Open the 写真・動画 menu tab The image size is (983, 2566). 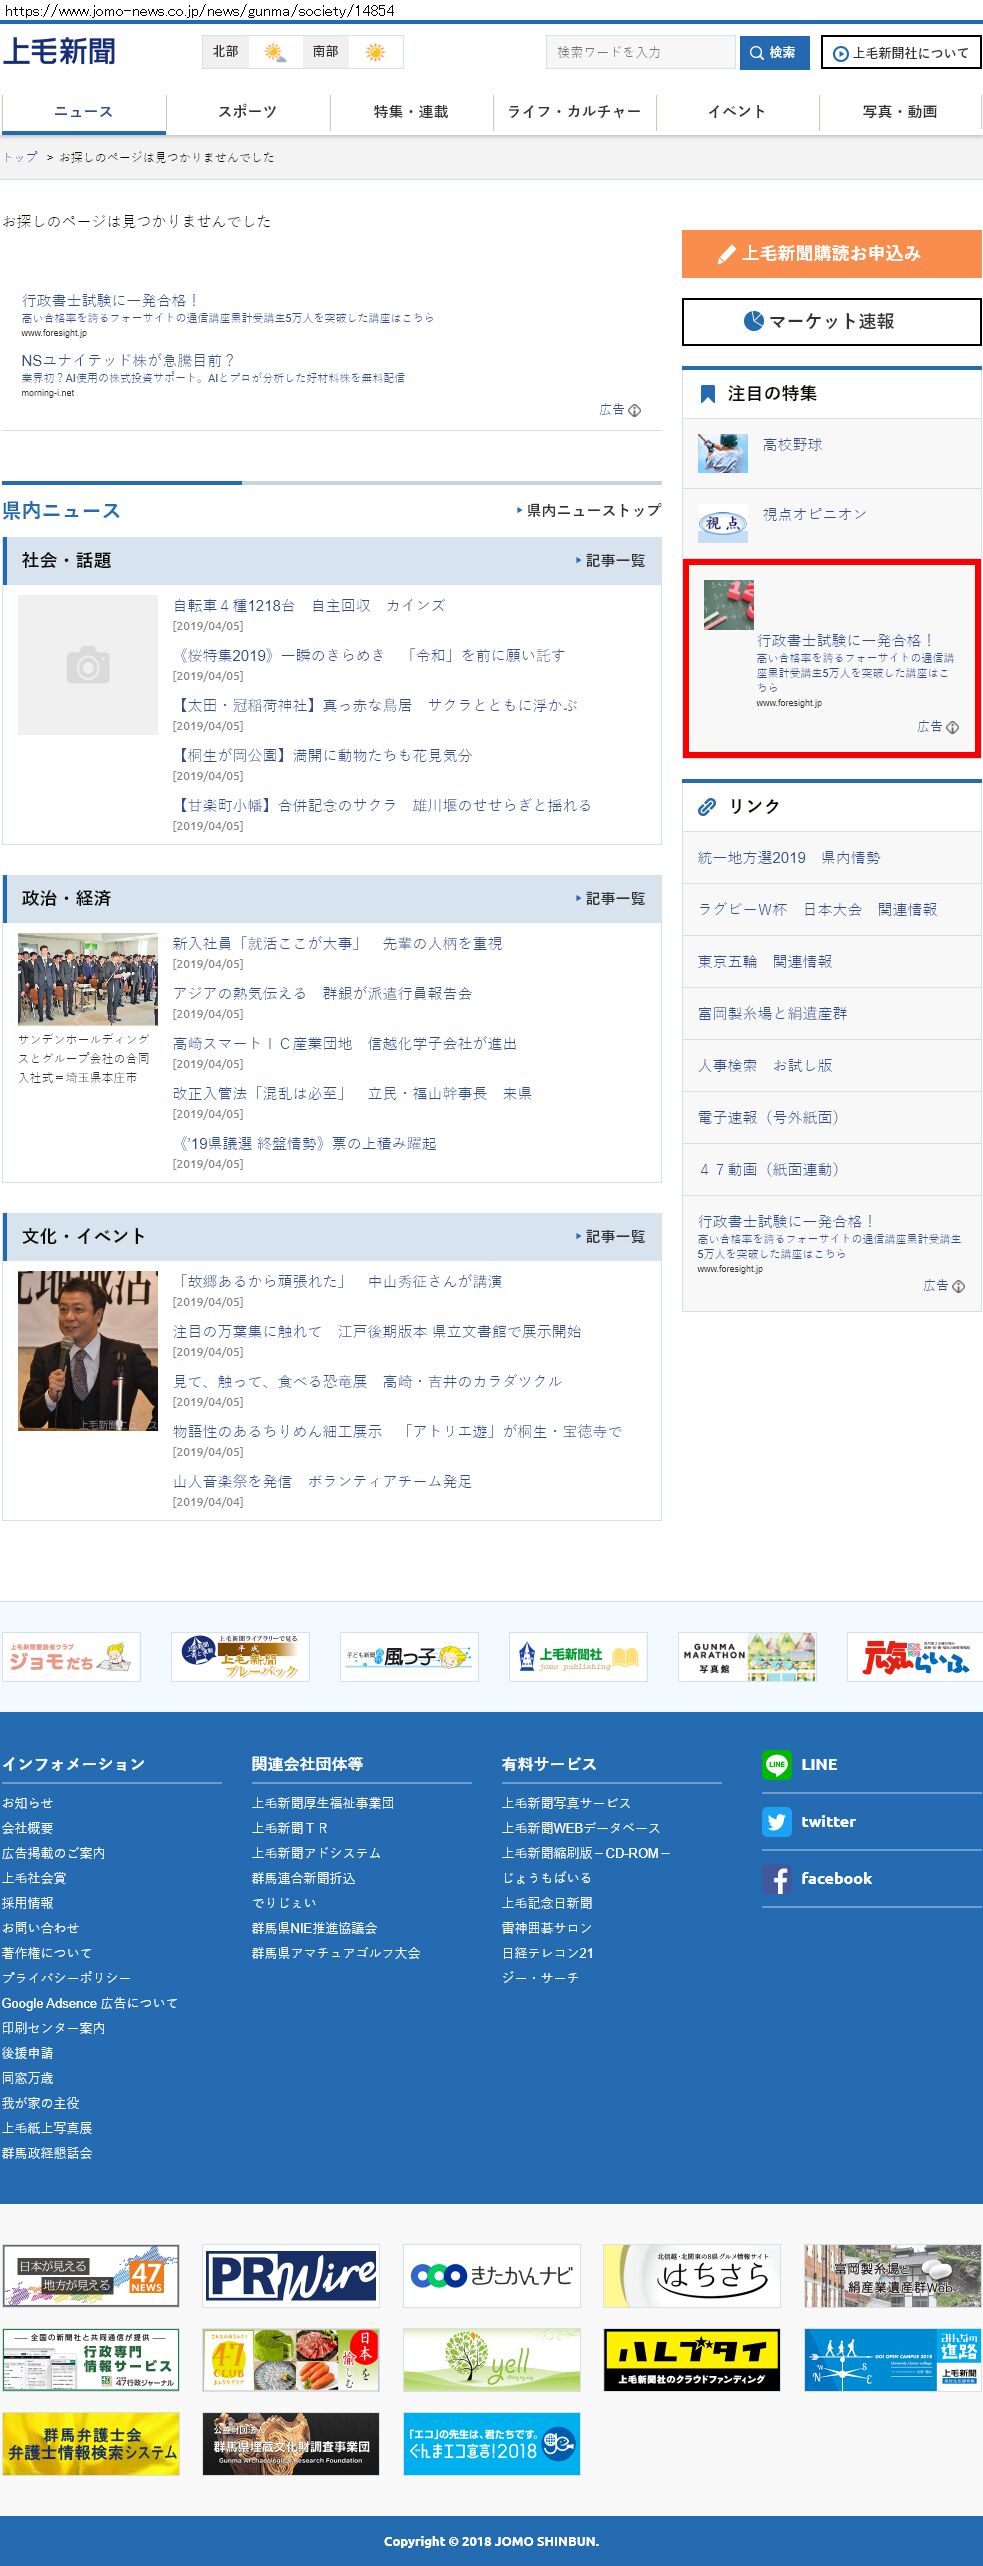point(899,112)
